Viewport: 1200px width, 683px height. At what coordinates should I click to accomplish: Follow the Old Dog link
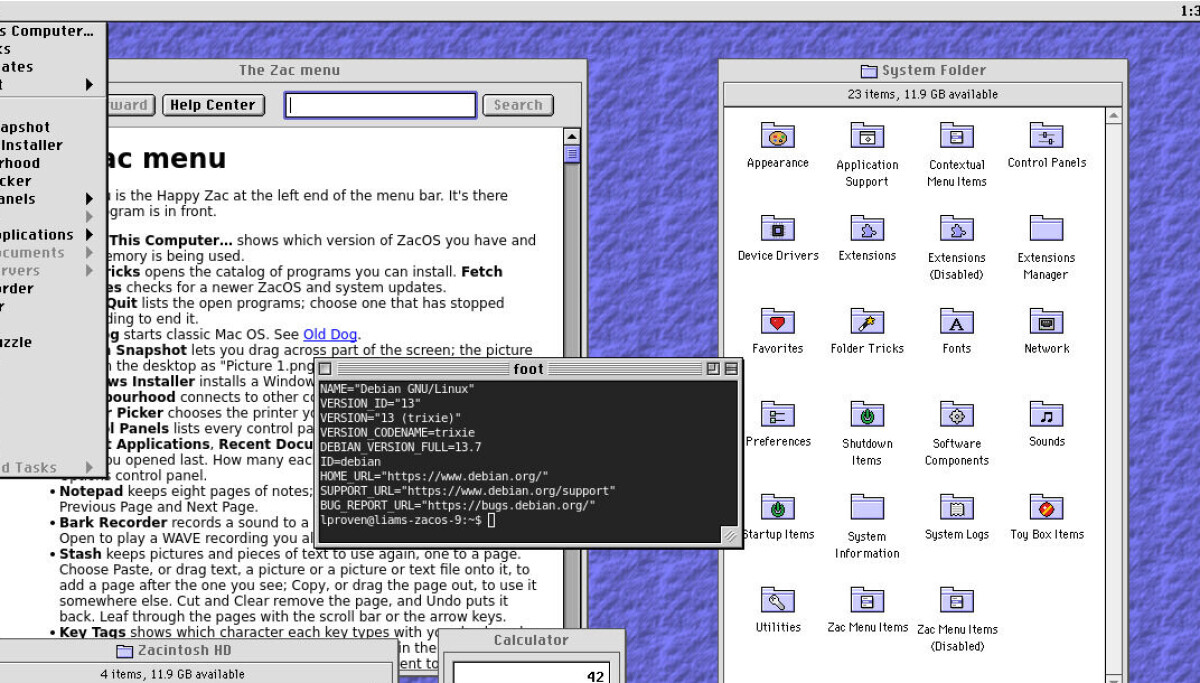330,334
